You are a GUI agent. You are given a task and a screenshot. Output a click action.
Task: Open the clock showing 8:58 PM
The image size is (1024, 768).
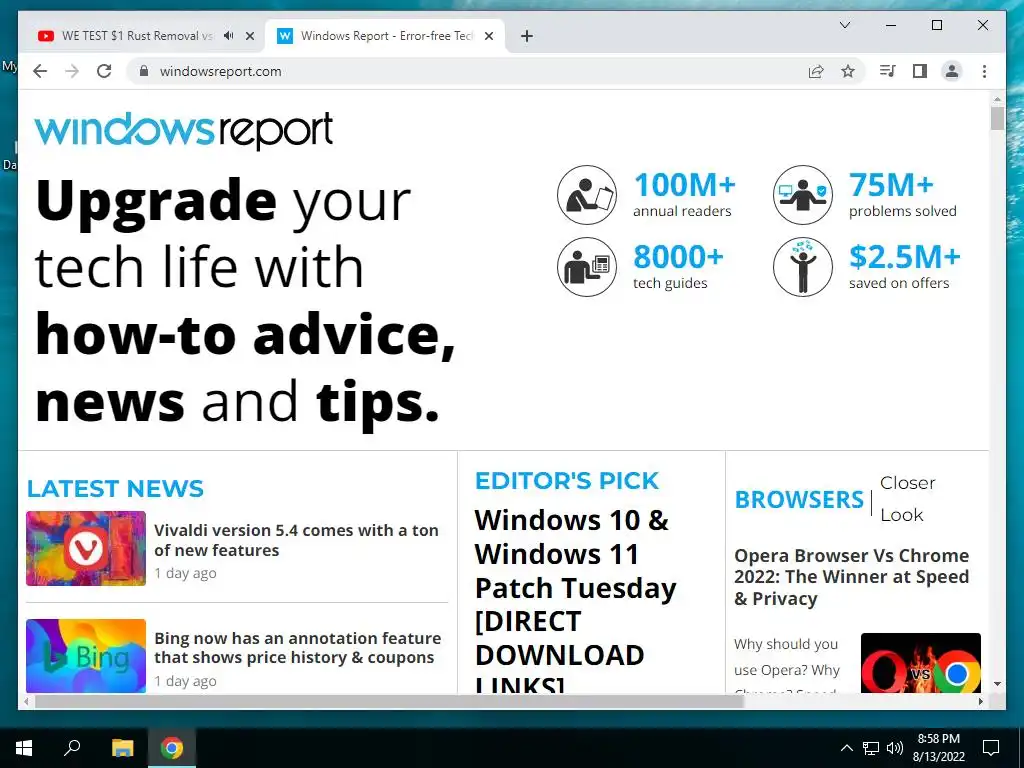938,748
